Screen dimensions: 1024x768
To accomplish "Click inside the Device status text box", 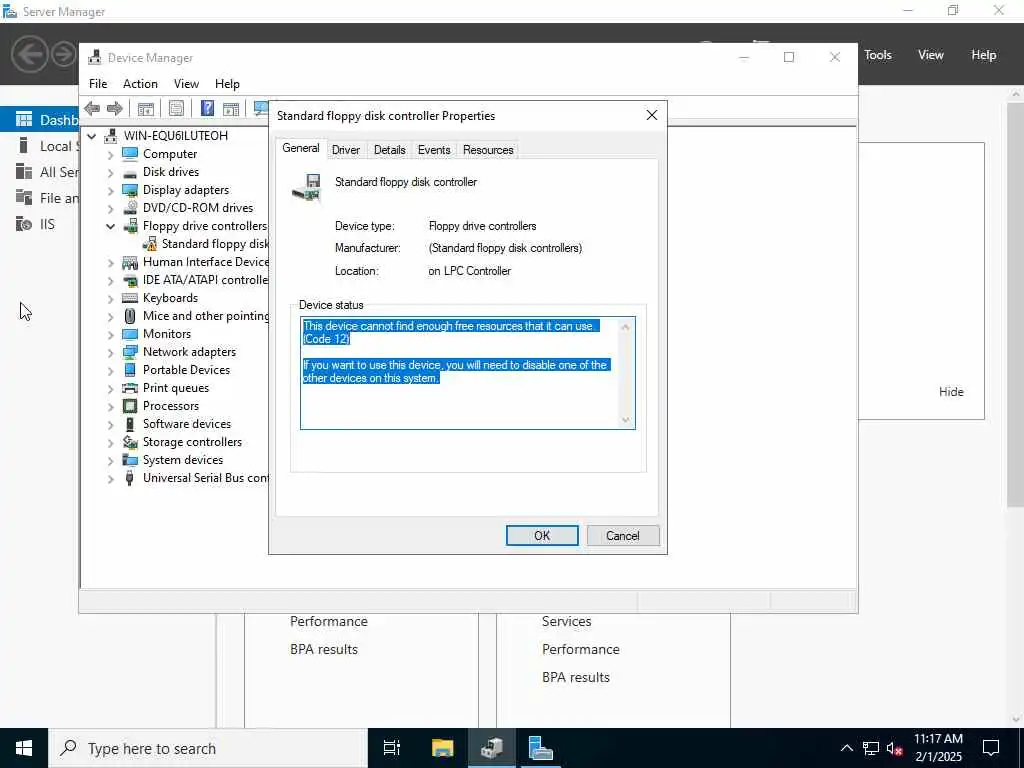I will (x=467, y=373).
